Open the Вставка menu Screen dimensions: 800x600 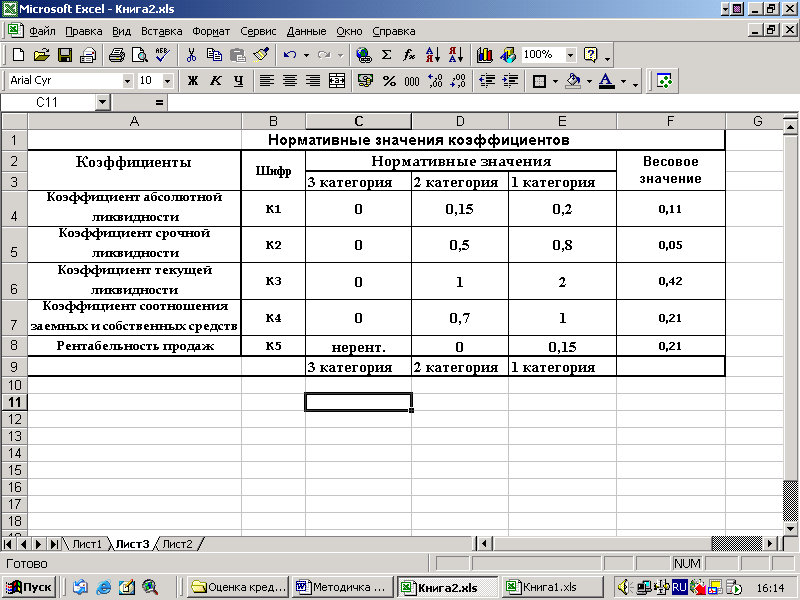pyautogui.click(x=162, y=31)
